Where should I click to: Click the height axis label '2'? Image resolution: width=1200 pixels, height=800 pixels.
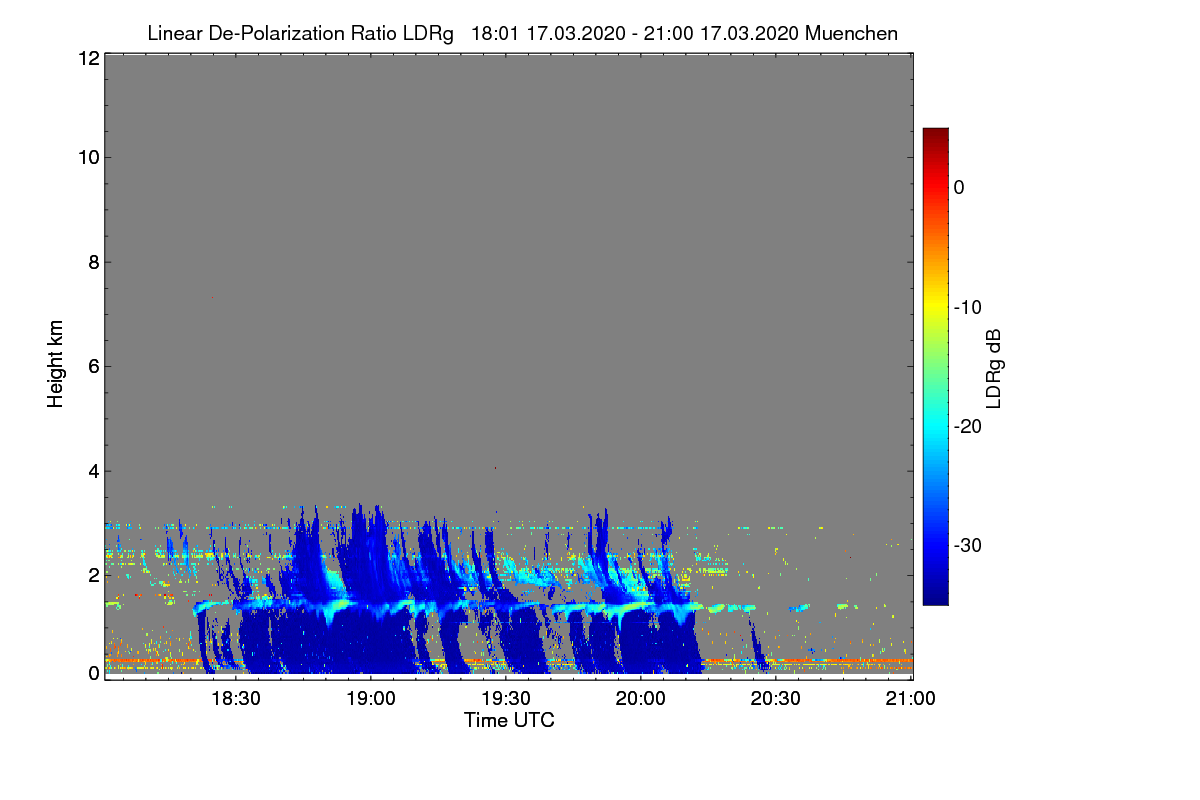click(93, 574)
